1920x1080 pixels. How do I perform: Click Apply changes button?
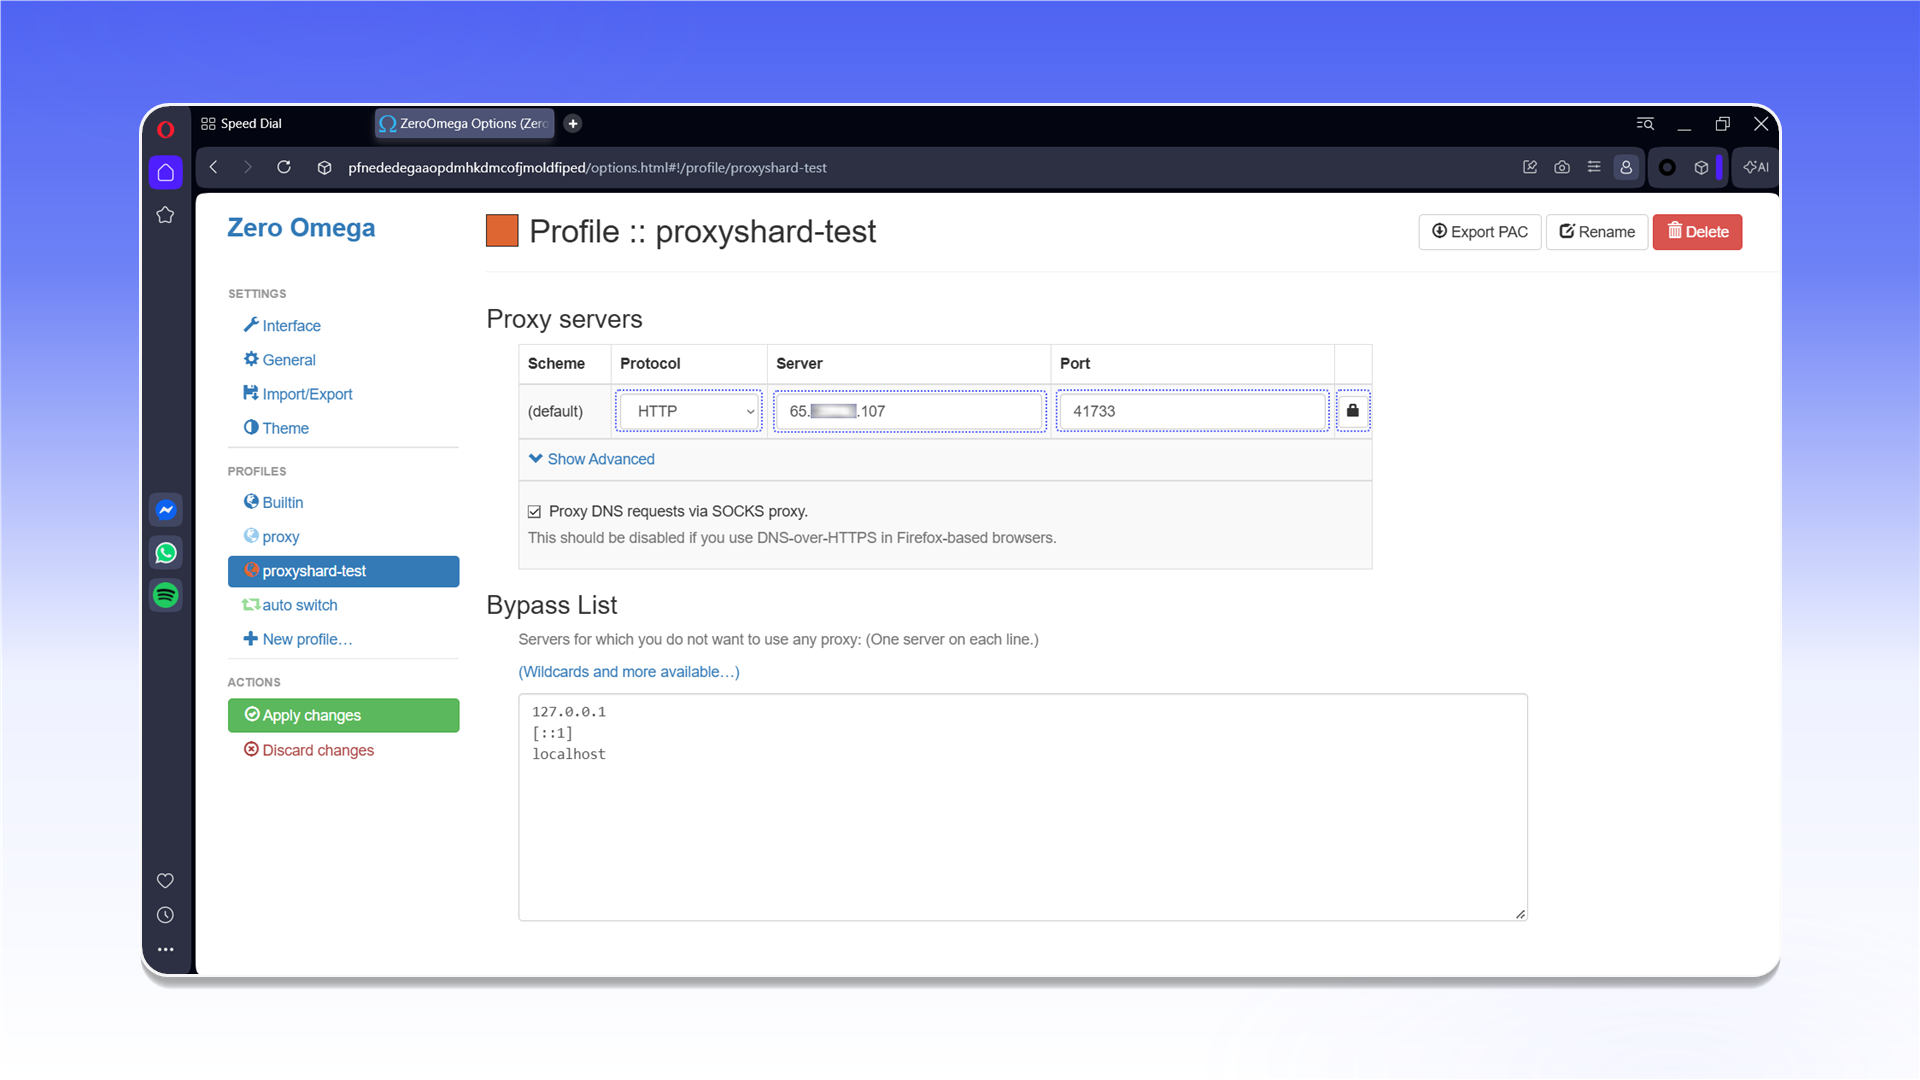[x=344, y=715]
